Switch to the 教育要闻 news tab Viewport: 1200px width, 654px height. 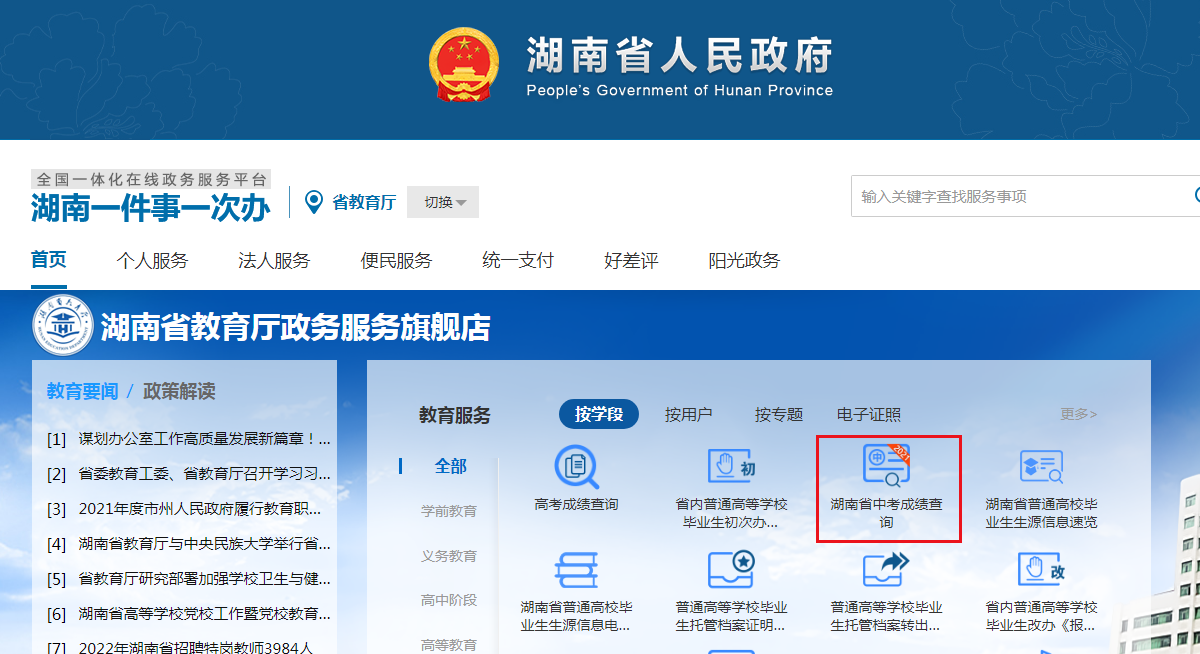(82, 391)
